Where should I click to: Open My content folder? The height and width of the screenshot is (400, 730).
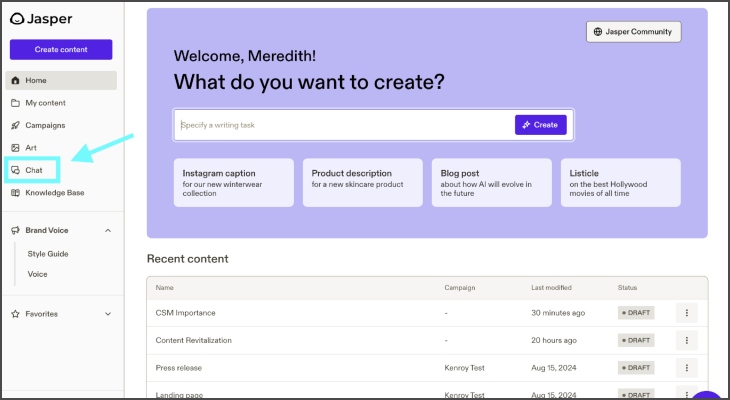click(x=45, y=103)
